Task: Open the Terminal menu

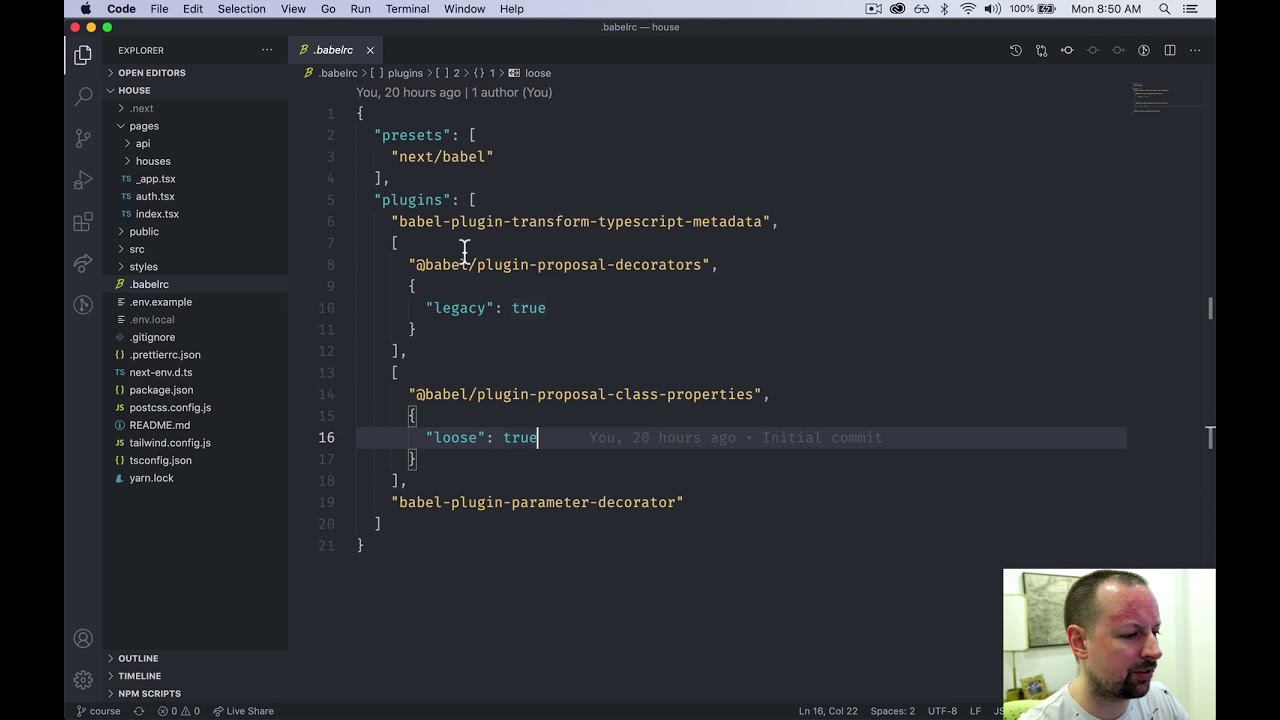Action: pyautogui.click(x=407, y=9)
